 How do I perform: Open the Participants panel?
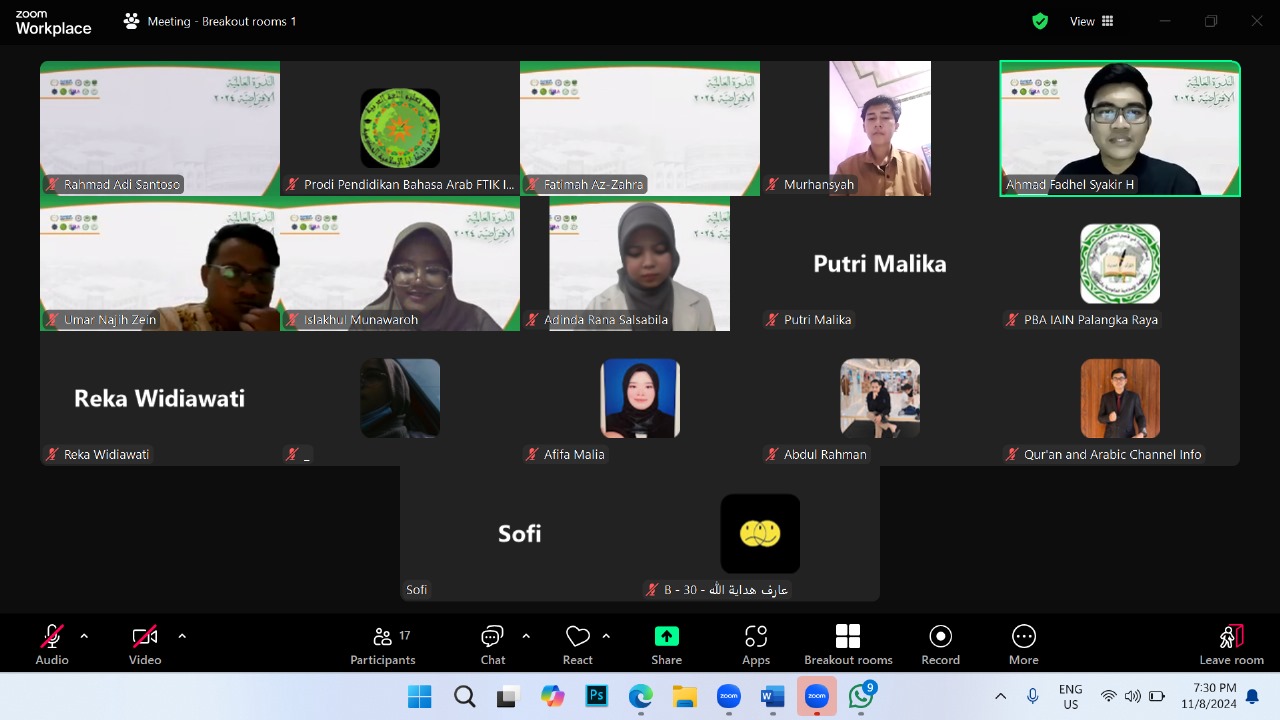coord(382,644)
